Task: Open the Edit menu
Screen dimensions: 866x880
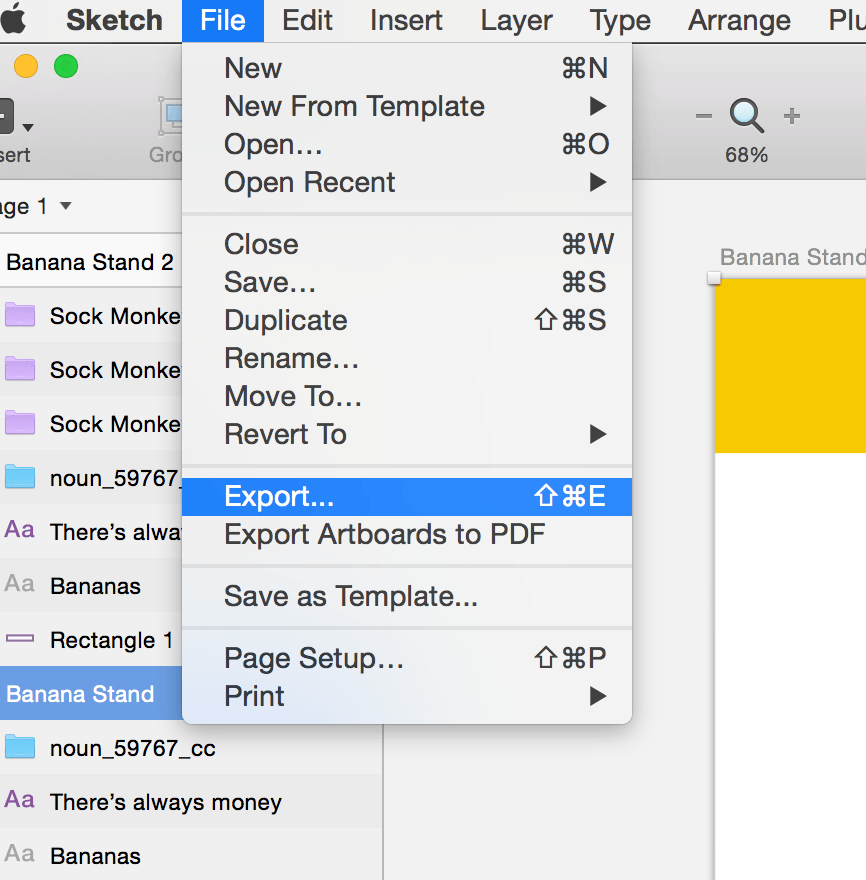Action: (307, 20)
